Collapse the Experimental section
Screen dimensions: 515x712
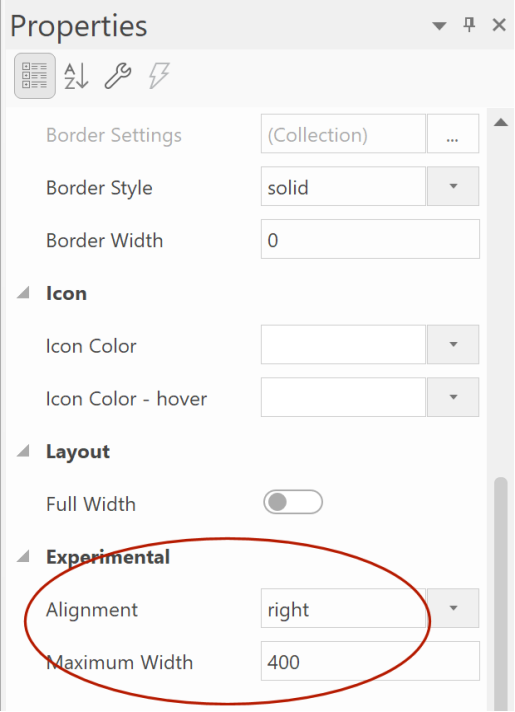pyautogui.click(x=24, y=556)
